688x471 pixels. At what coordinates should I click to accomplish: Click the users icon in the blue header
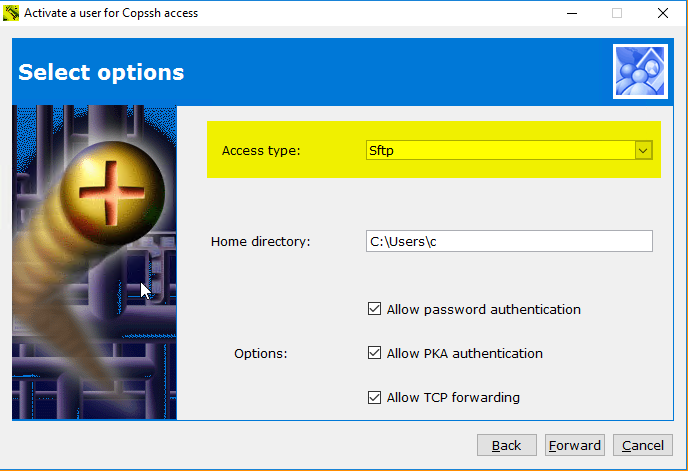click(x=640, y=72)
